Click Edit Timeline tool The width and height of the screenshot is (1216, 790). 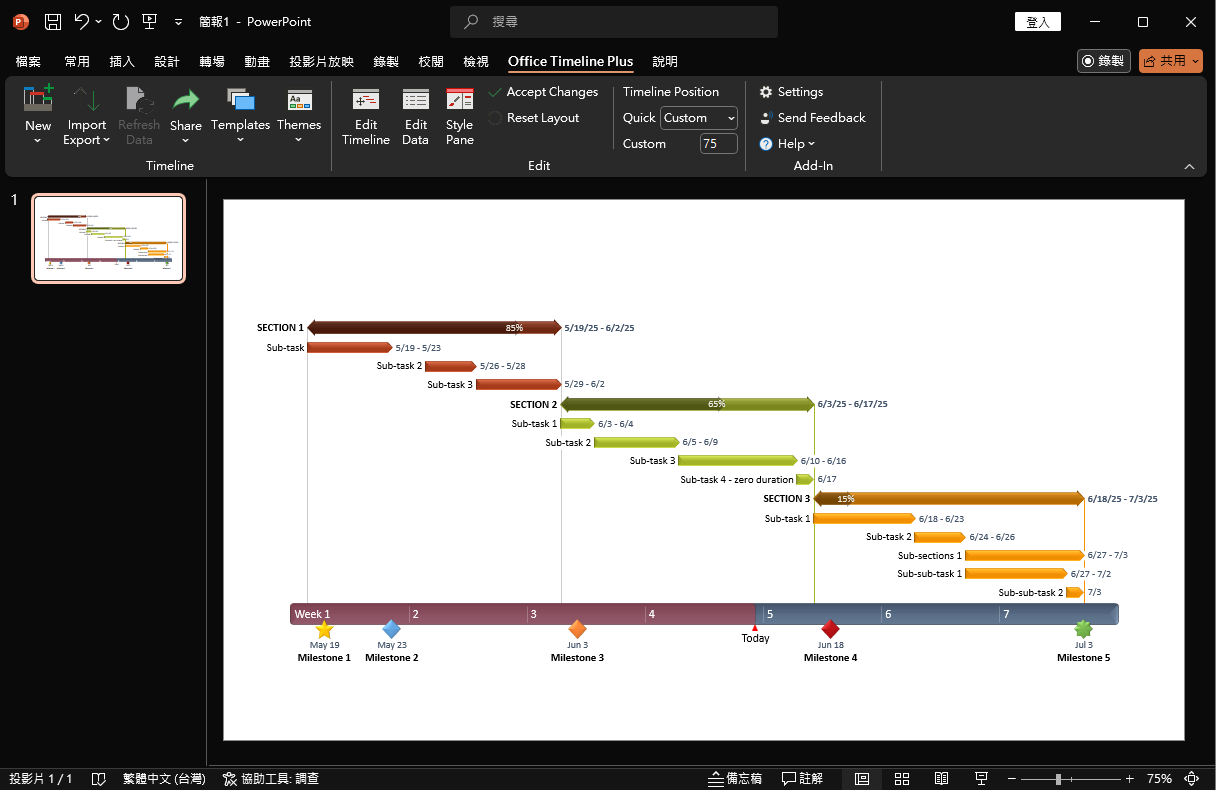[x=366, y=115]
